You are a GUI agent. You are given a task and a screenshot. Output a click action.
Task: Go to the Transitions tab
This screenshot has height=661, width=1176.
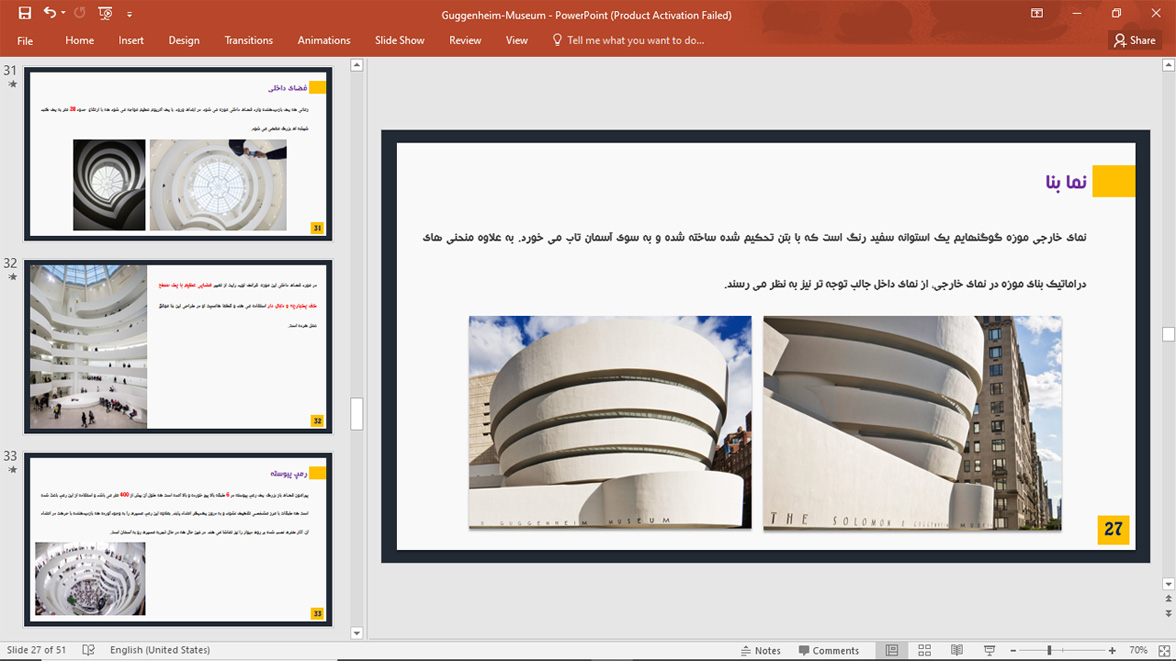click(249, 41)
